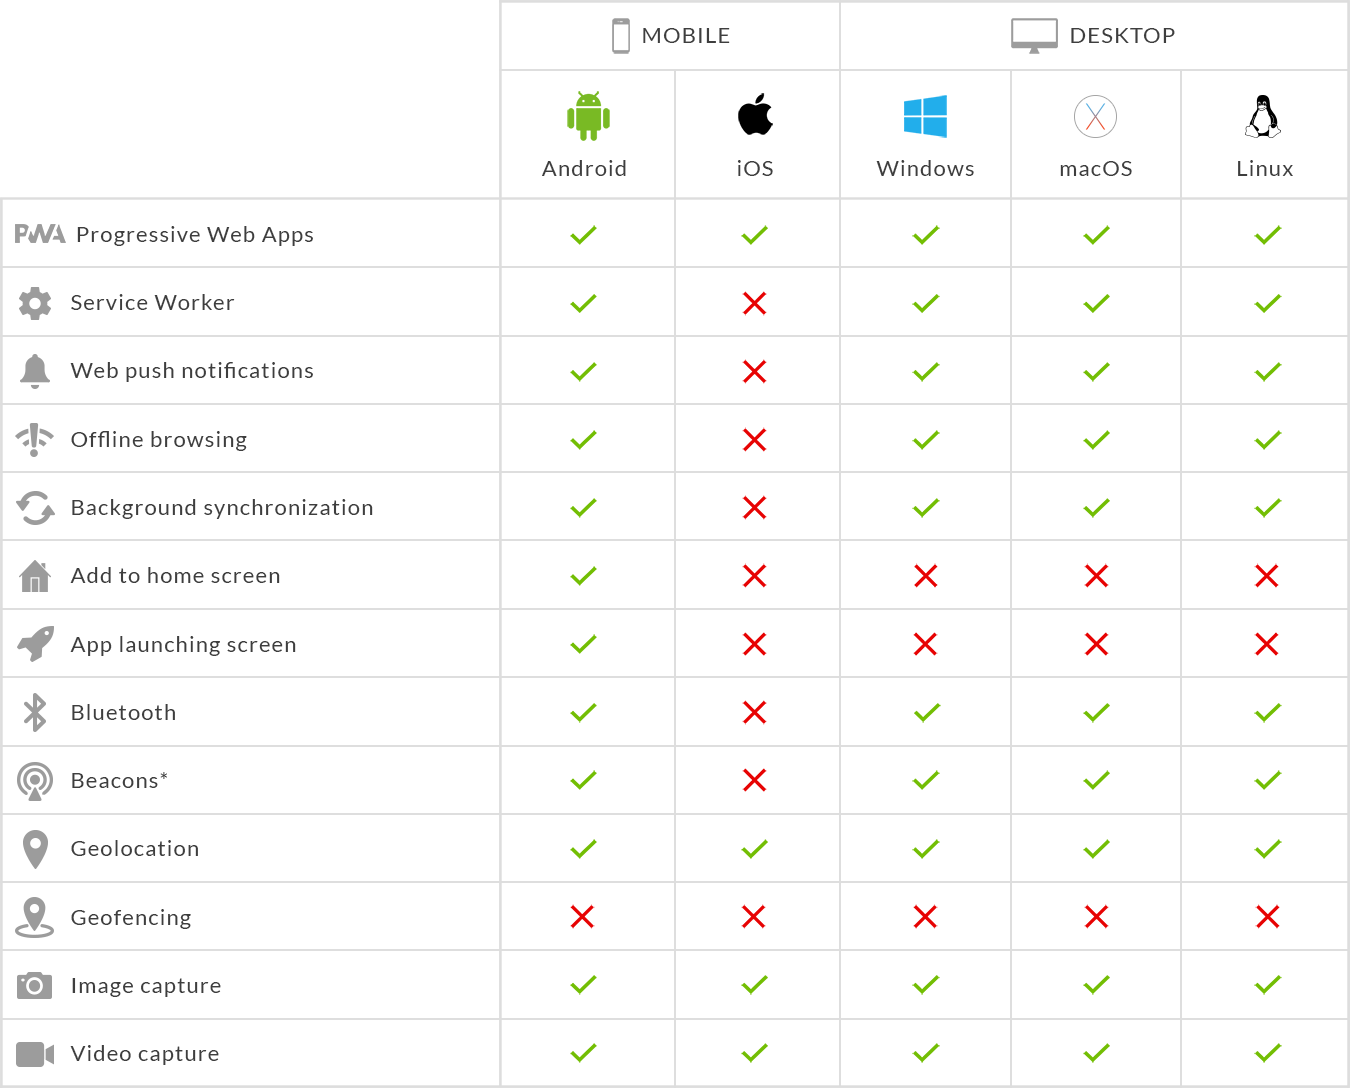Click the Geofencing map pin icon
Viewport: 1350px width, 1088px height.
tap(35, 917)
